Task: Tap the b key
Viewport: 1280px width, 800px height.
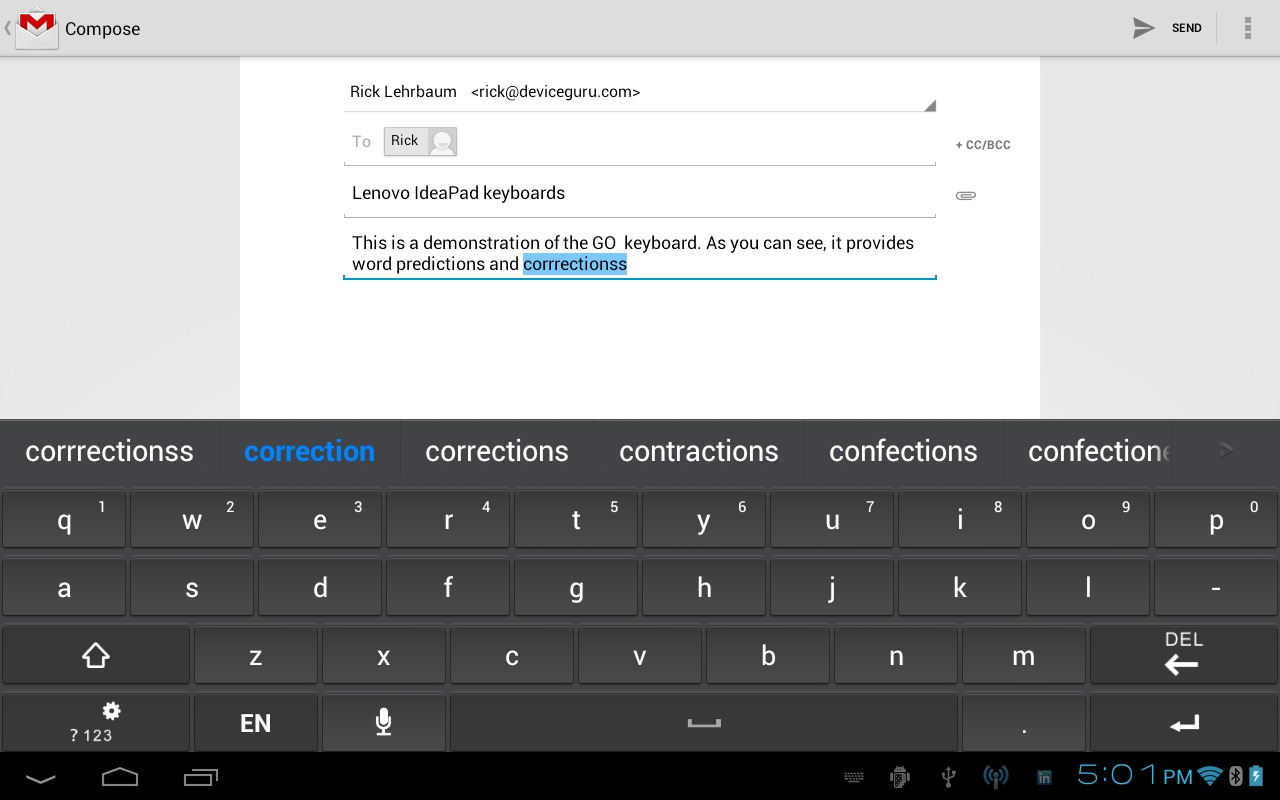Action: pos(768,655)
